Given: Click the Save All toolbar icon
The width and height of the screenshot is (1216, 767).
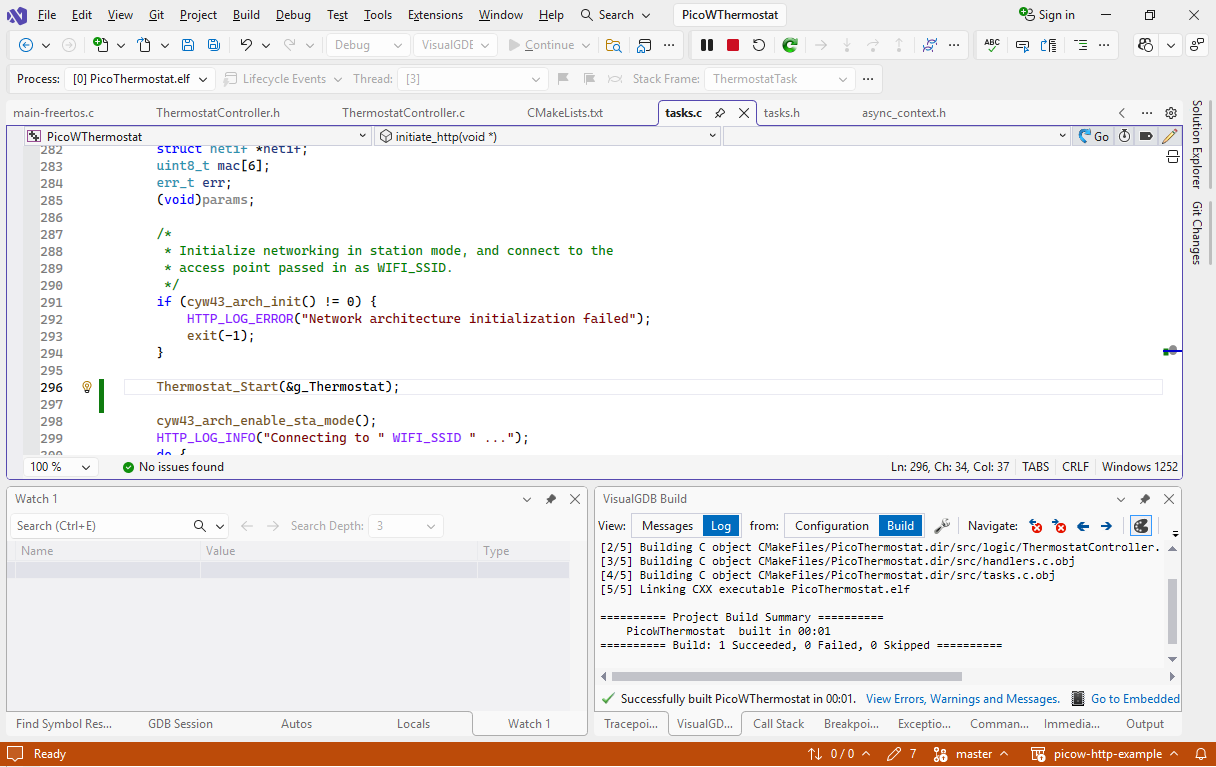Looking at the screenshot, I should 214,45.
